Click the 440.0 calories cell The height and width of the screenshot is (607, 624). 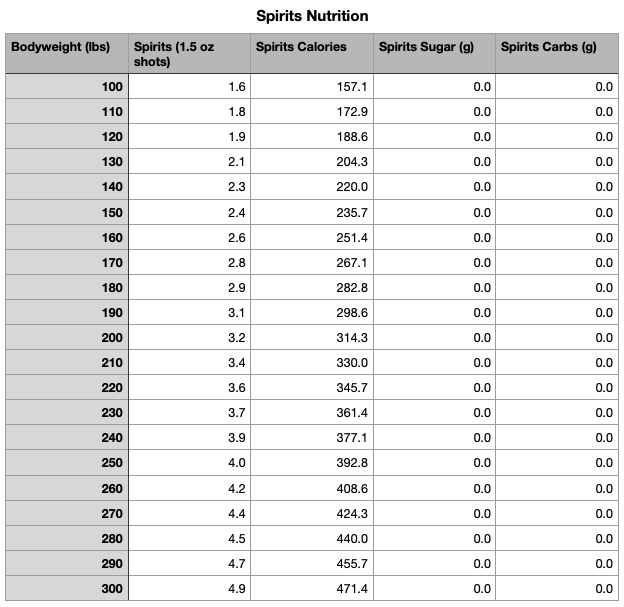312,538
